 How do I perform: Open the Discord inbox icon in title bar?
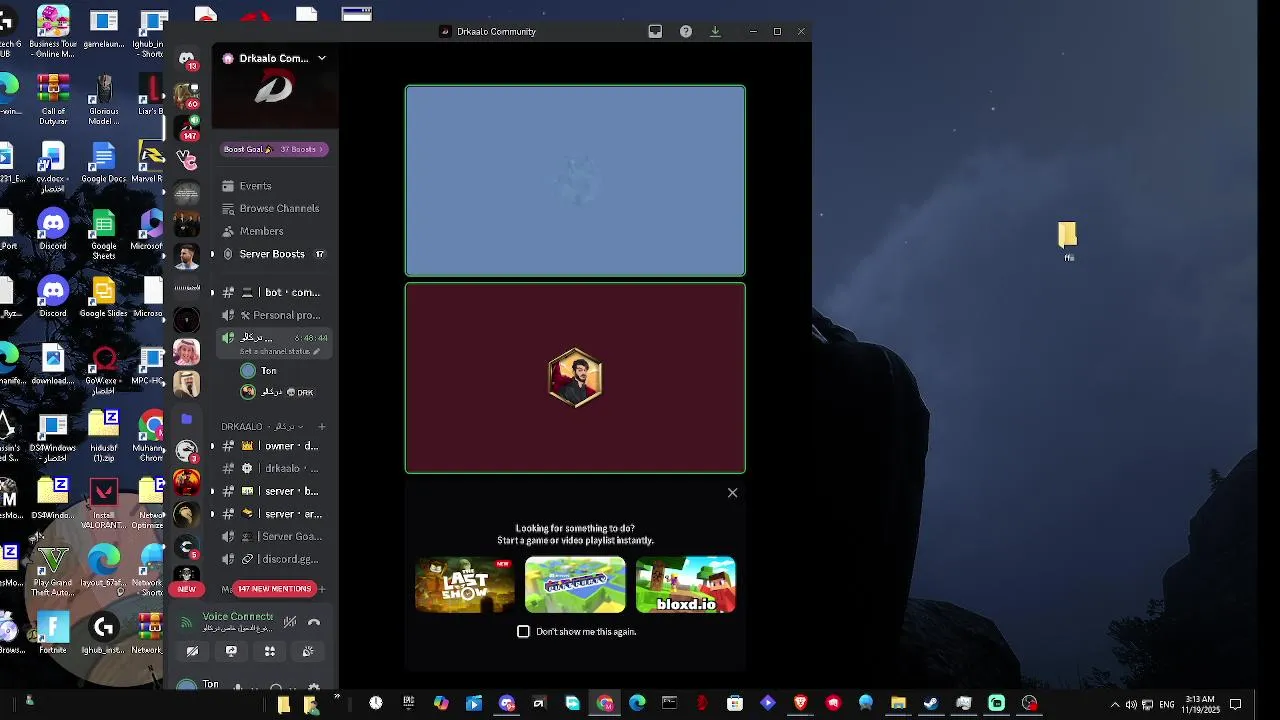click(x=655, y=32)
